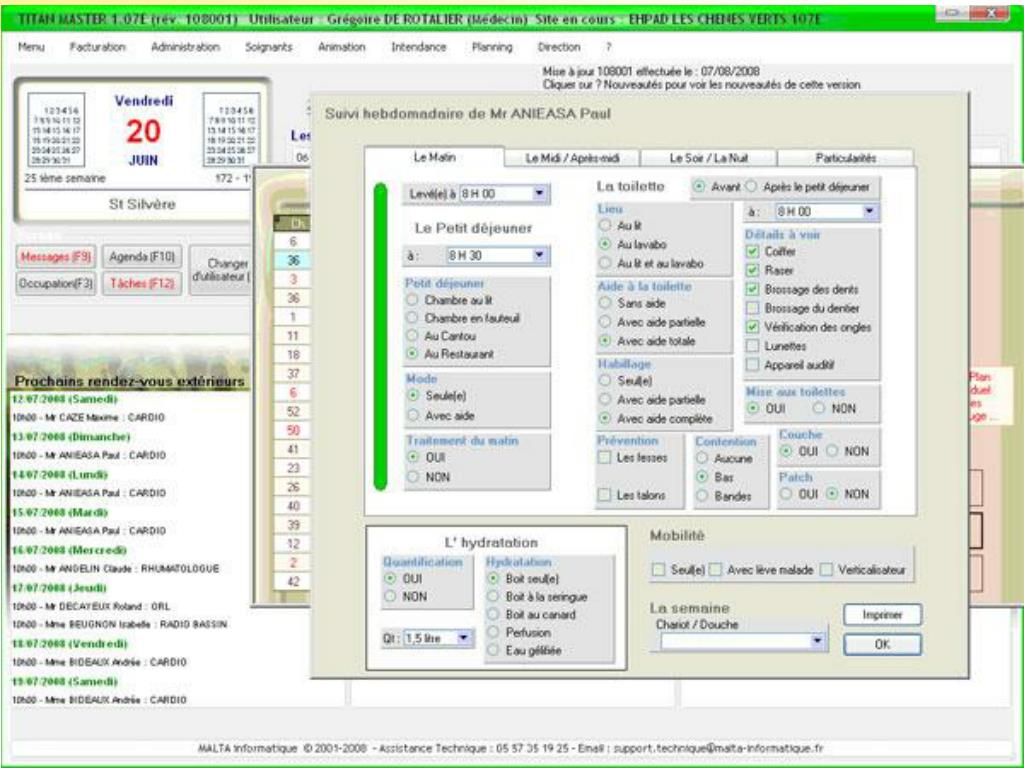Select Chambre au lit for breakfast
This screenshot has width=1024, height=768.
point(412,300)
